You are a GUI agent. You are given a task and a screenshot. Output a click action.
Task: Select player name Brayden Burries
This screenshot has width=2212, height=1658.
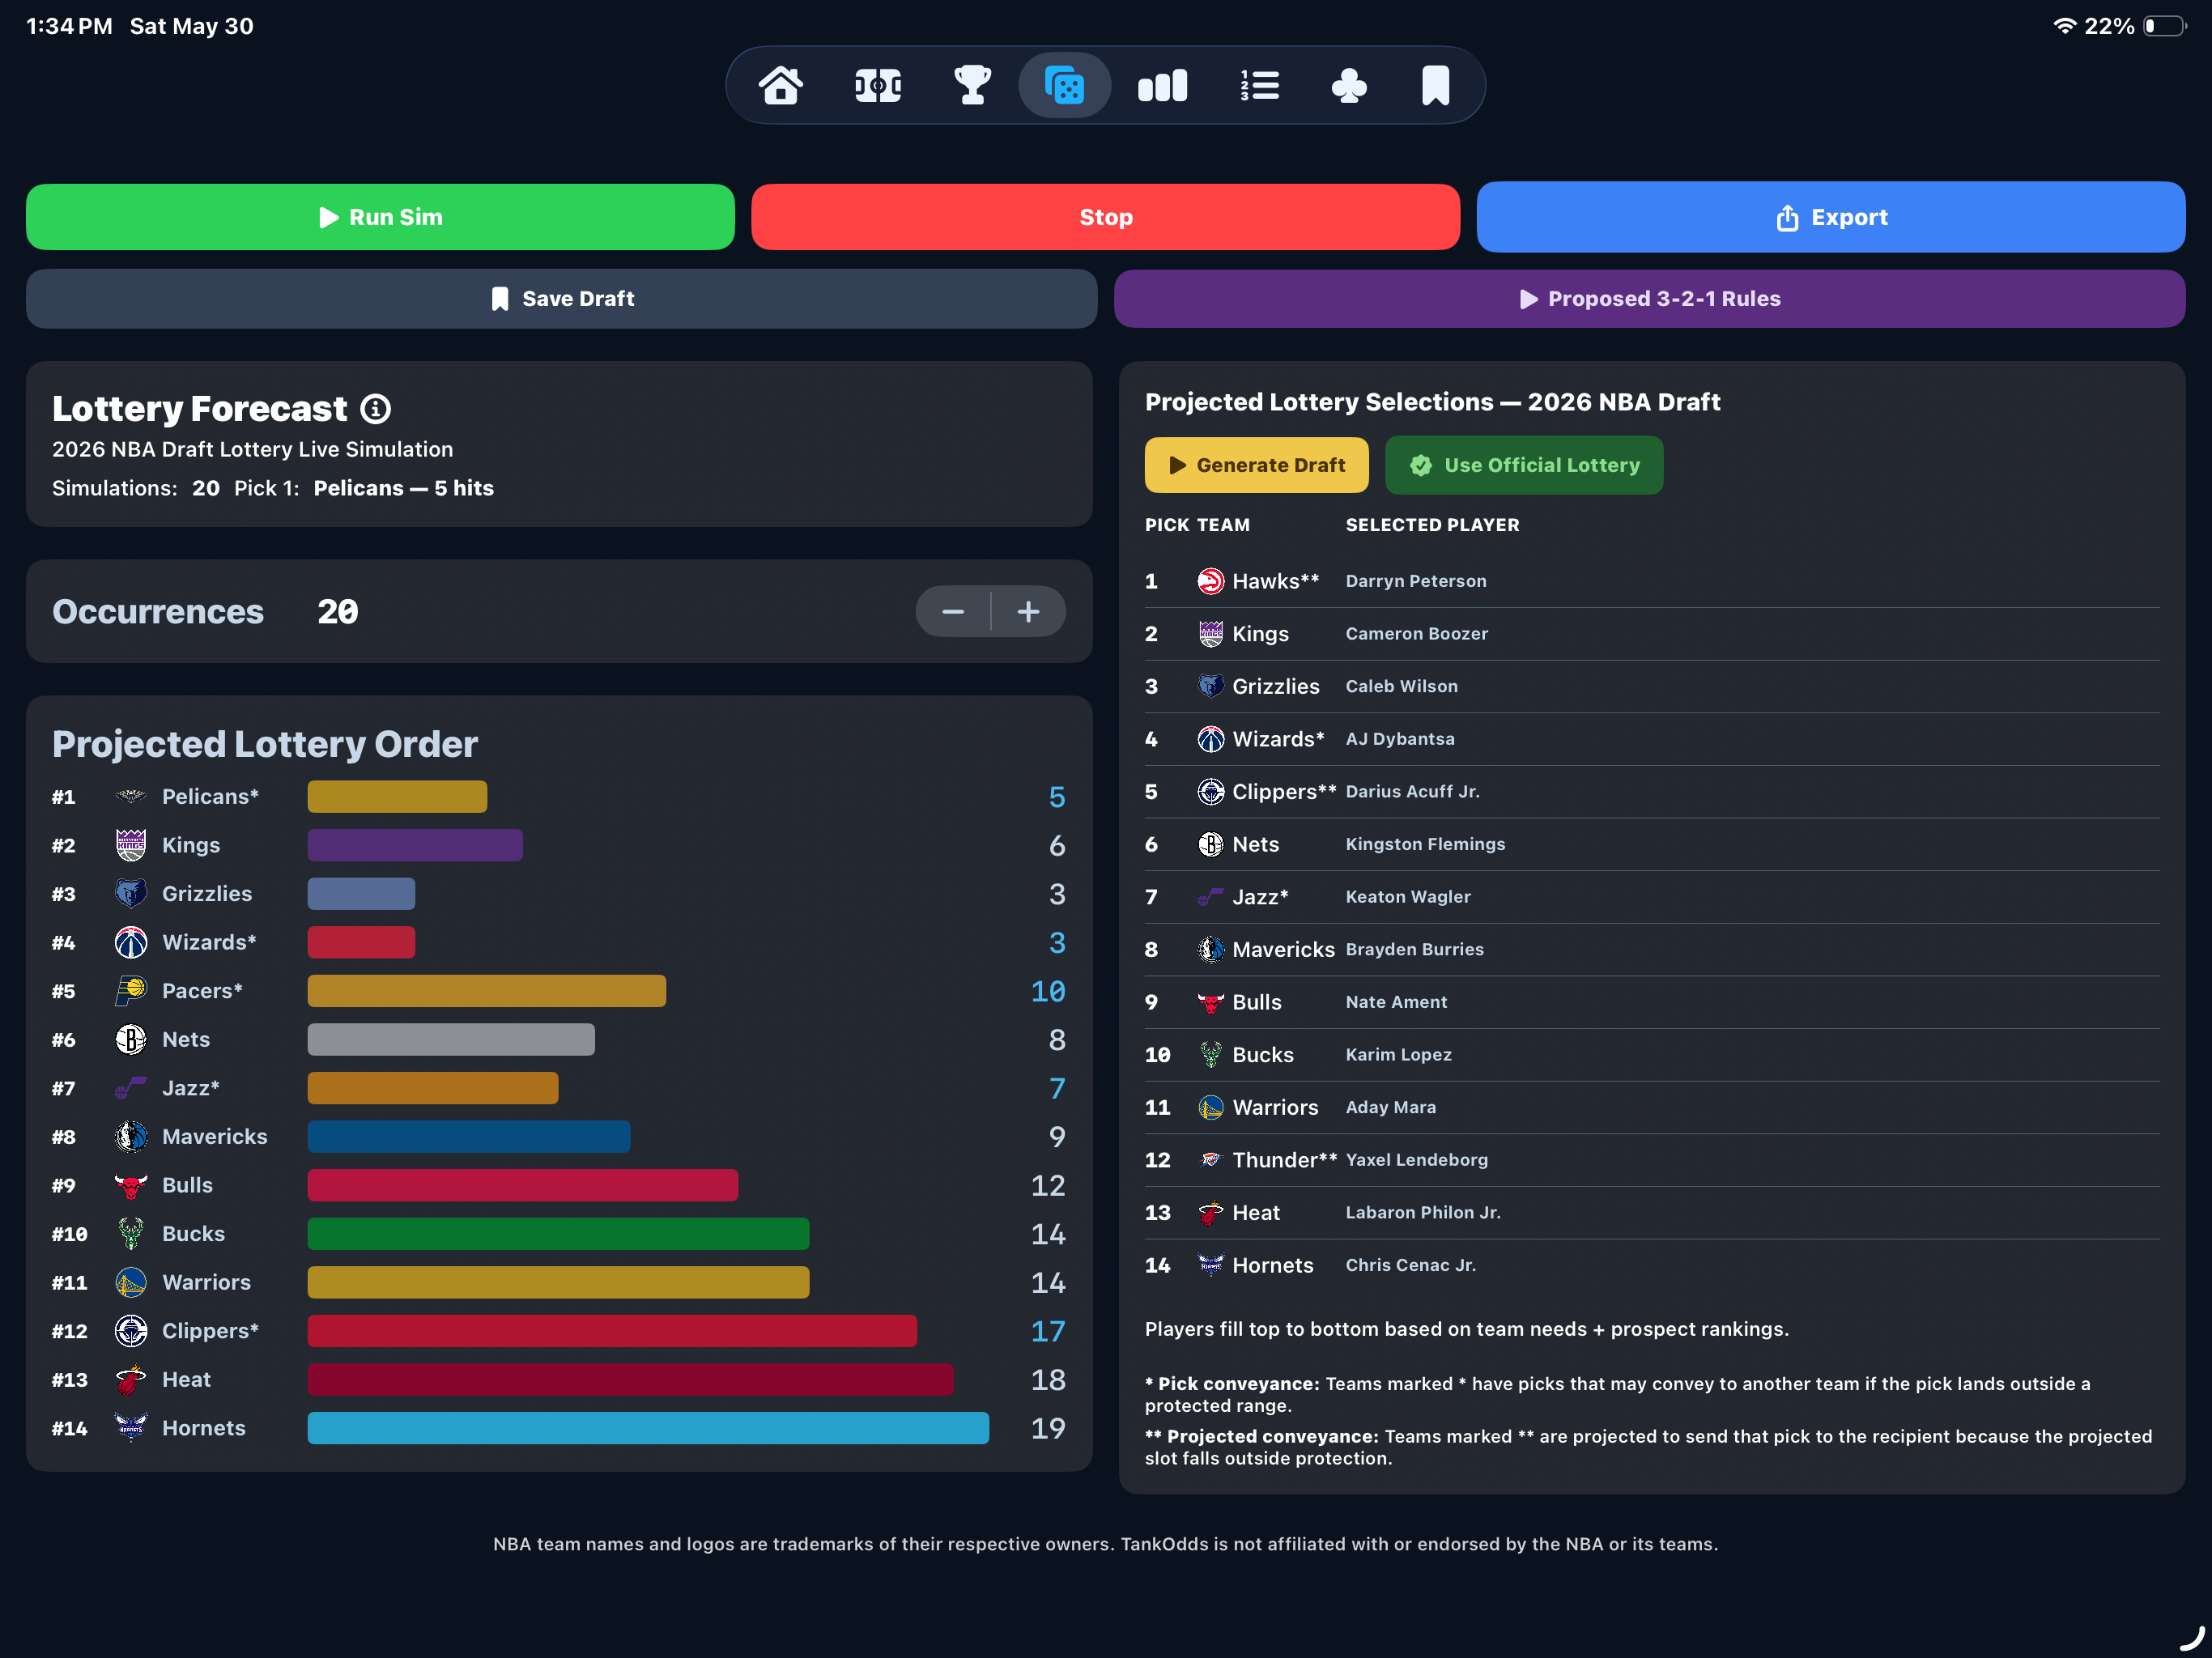coord(1414,949)
